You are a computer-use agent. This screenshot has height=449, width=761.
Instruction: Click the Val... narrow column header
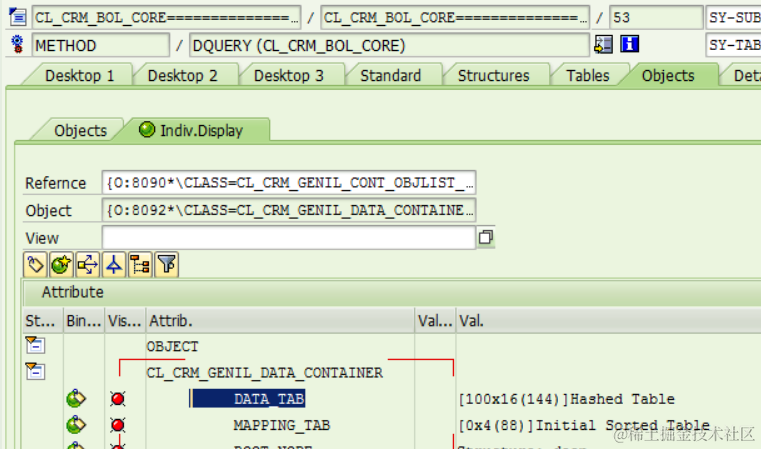click(x=435, y=320)
